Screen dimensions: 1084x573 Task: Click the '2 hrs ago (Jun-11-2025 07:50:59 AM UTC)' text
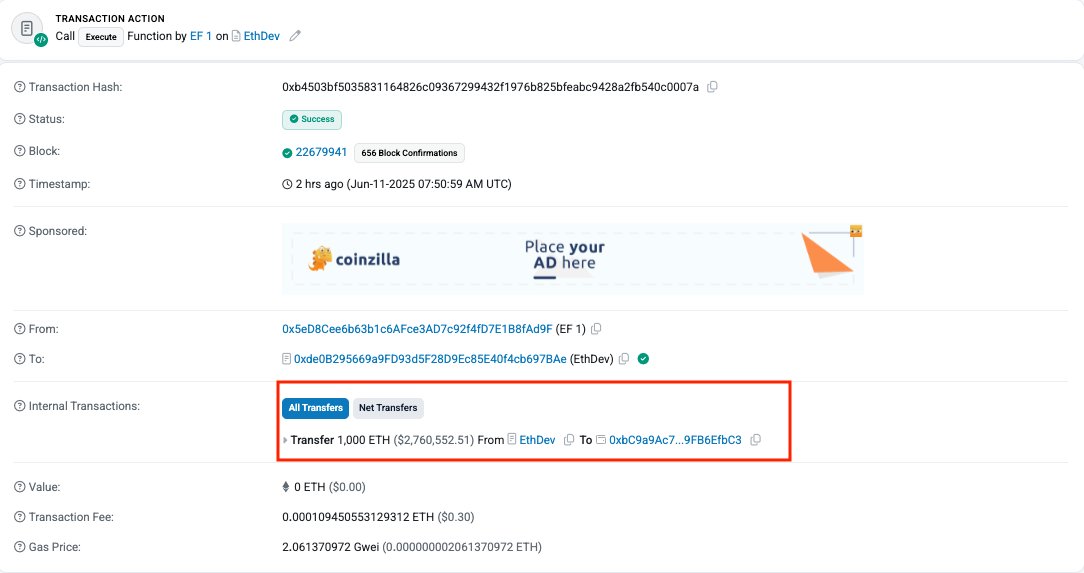[x=404, y=185]
